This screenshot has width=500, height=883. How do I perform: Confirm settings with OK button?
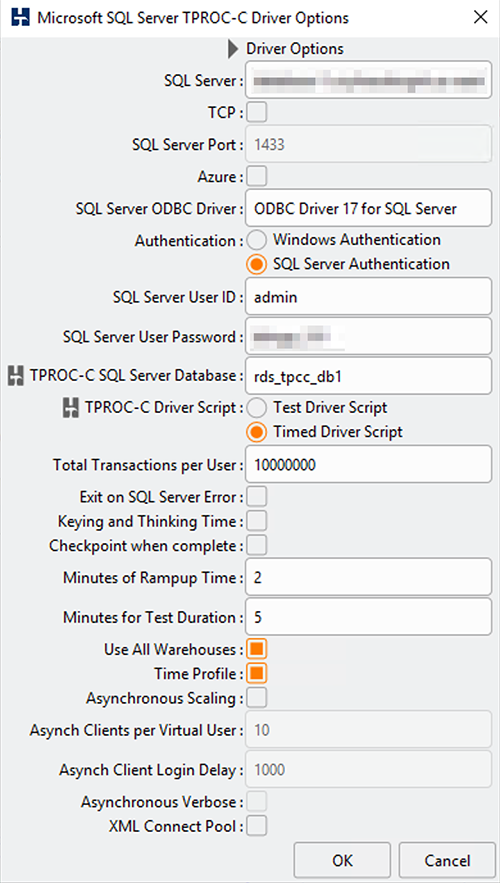click(x=342, y=860)
